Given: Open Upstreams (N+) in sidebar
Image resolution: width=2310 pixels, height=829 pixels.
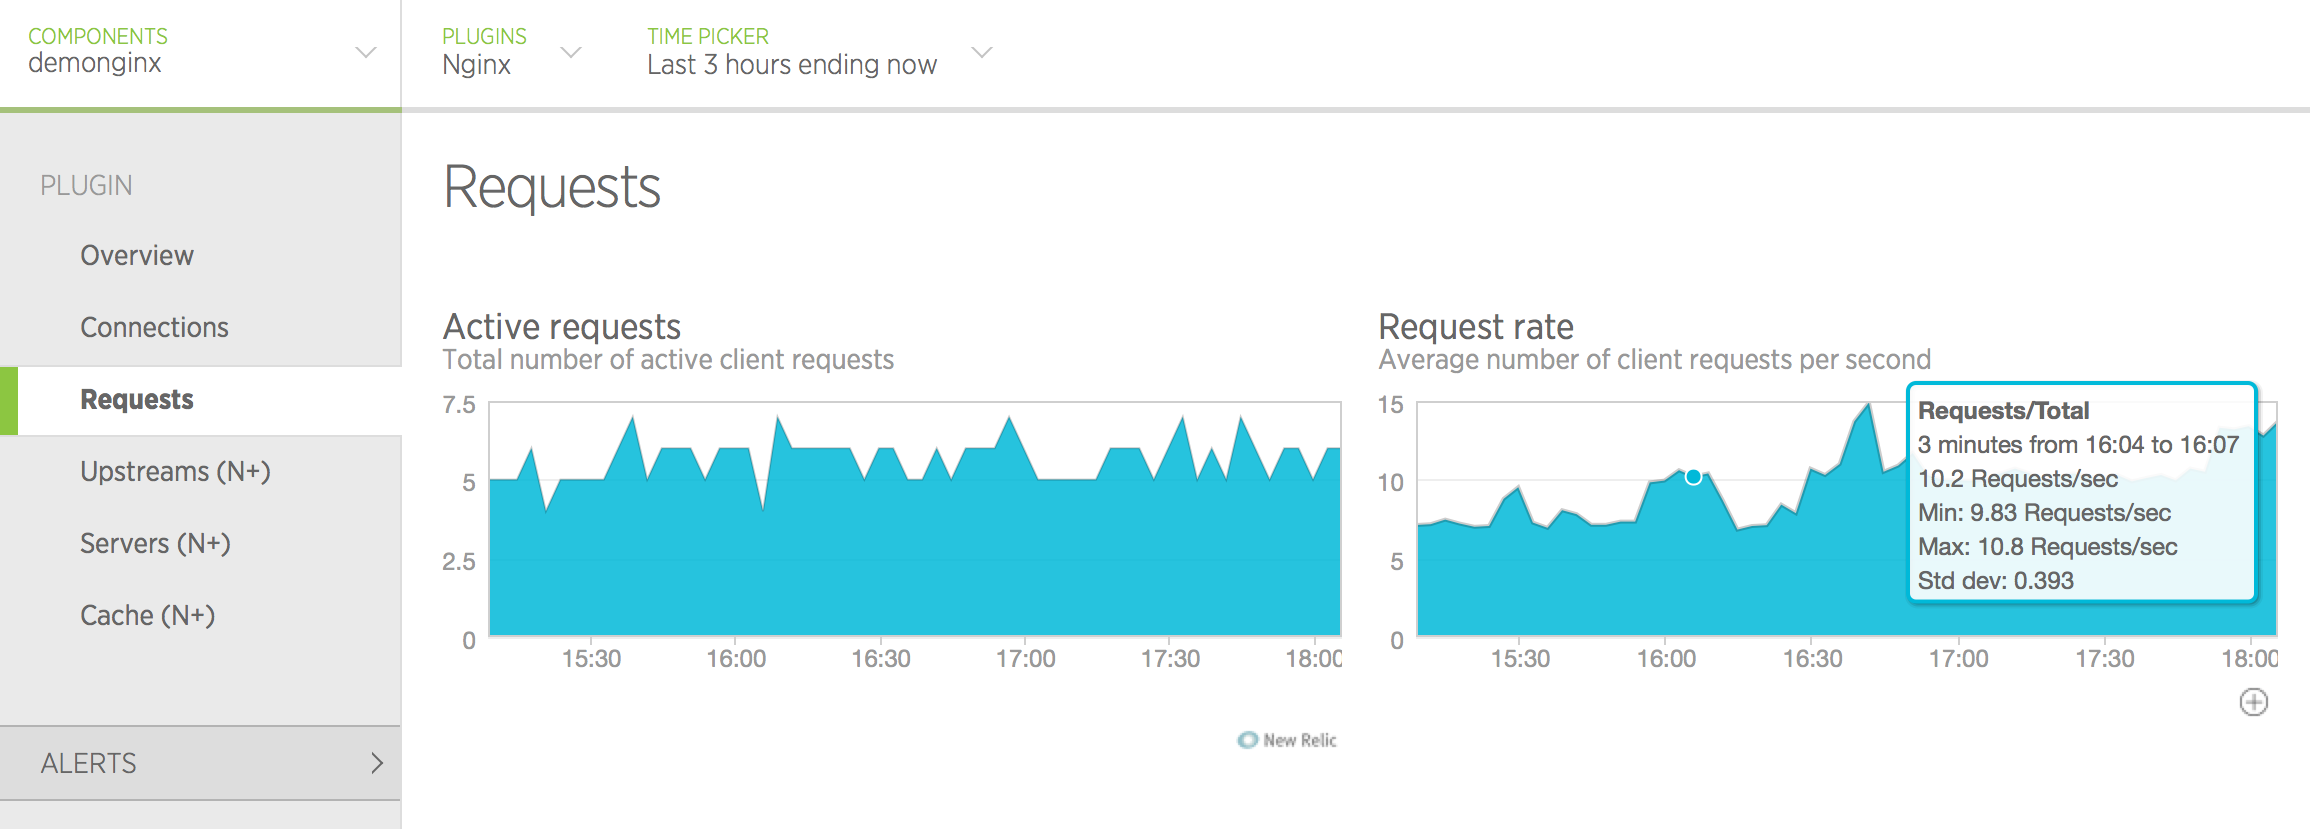Looking at the screenshot, I should click(x=175, y=472).
